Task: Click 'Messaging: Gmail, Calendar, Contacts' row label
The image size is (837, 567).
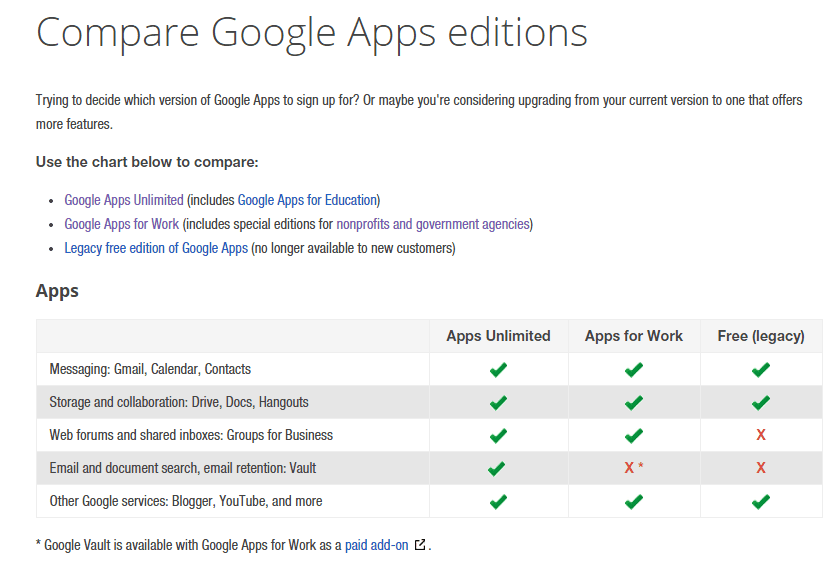Action: (150, 369)
